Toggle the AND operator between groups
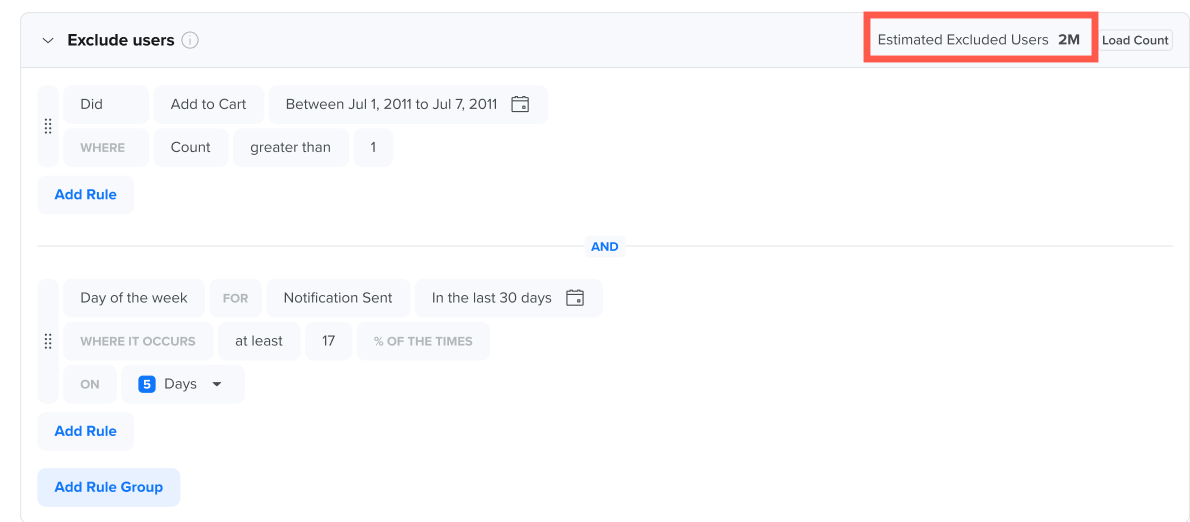This screenshot has width=1190, height=522. [605, 247]
